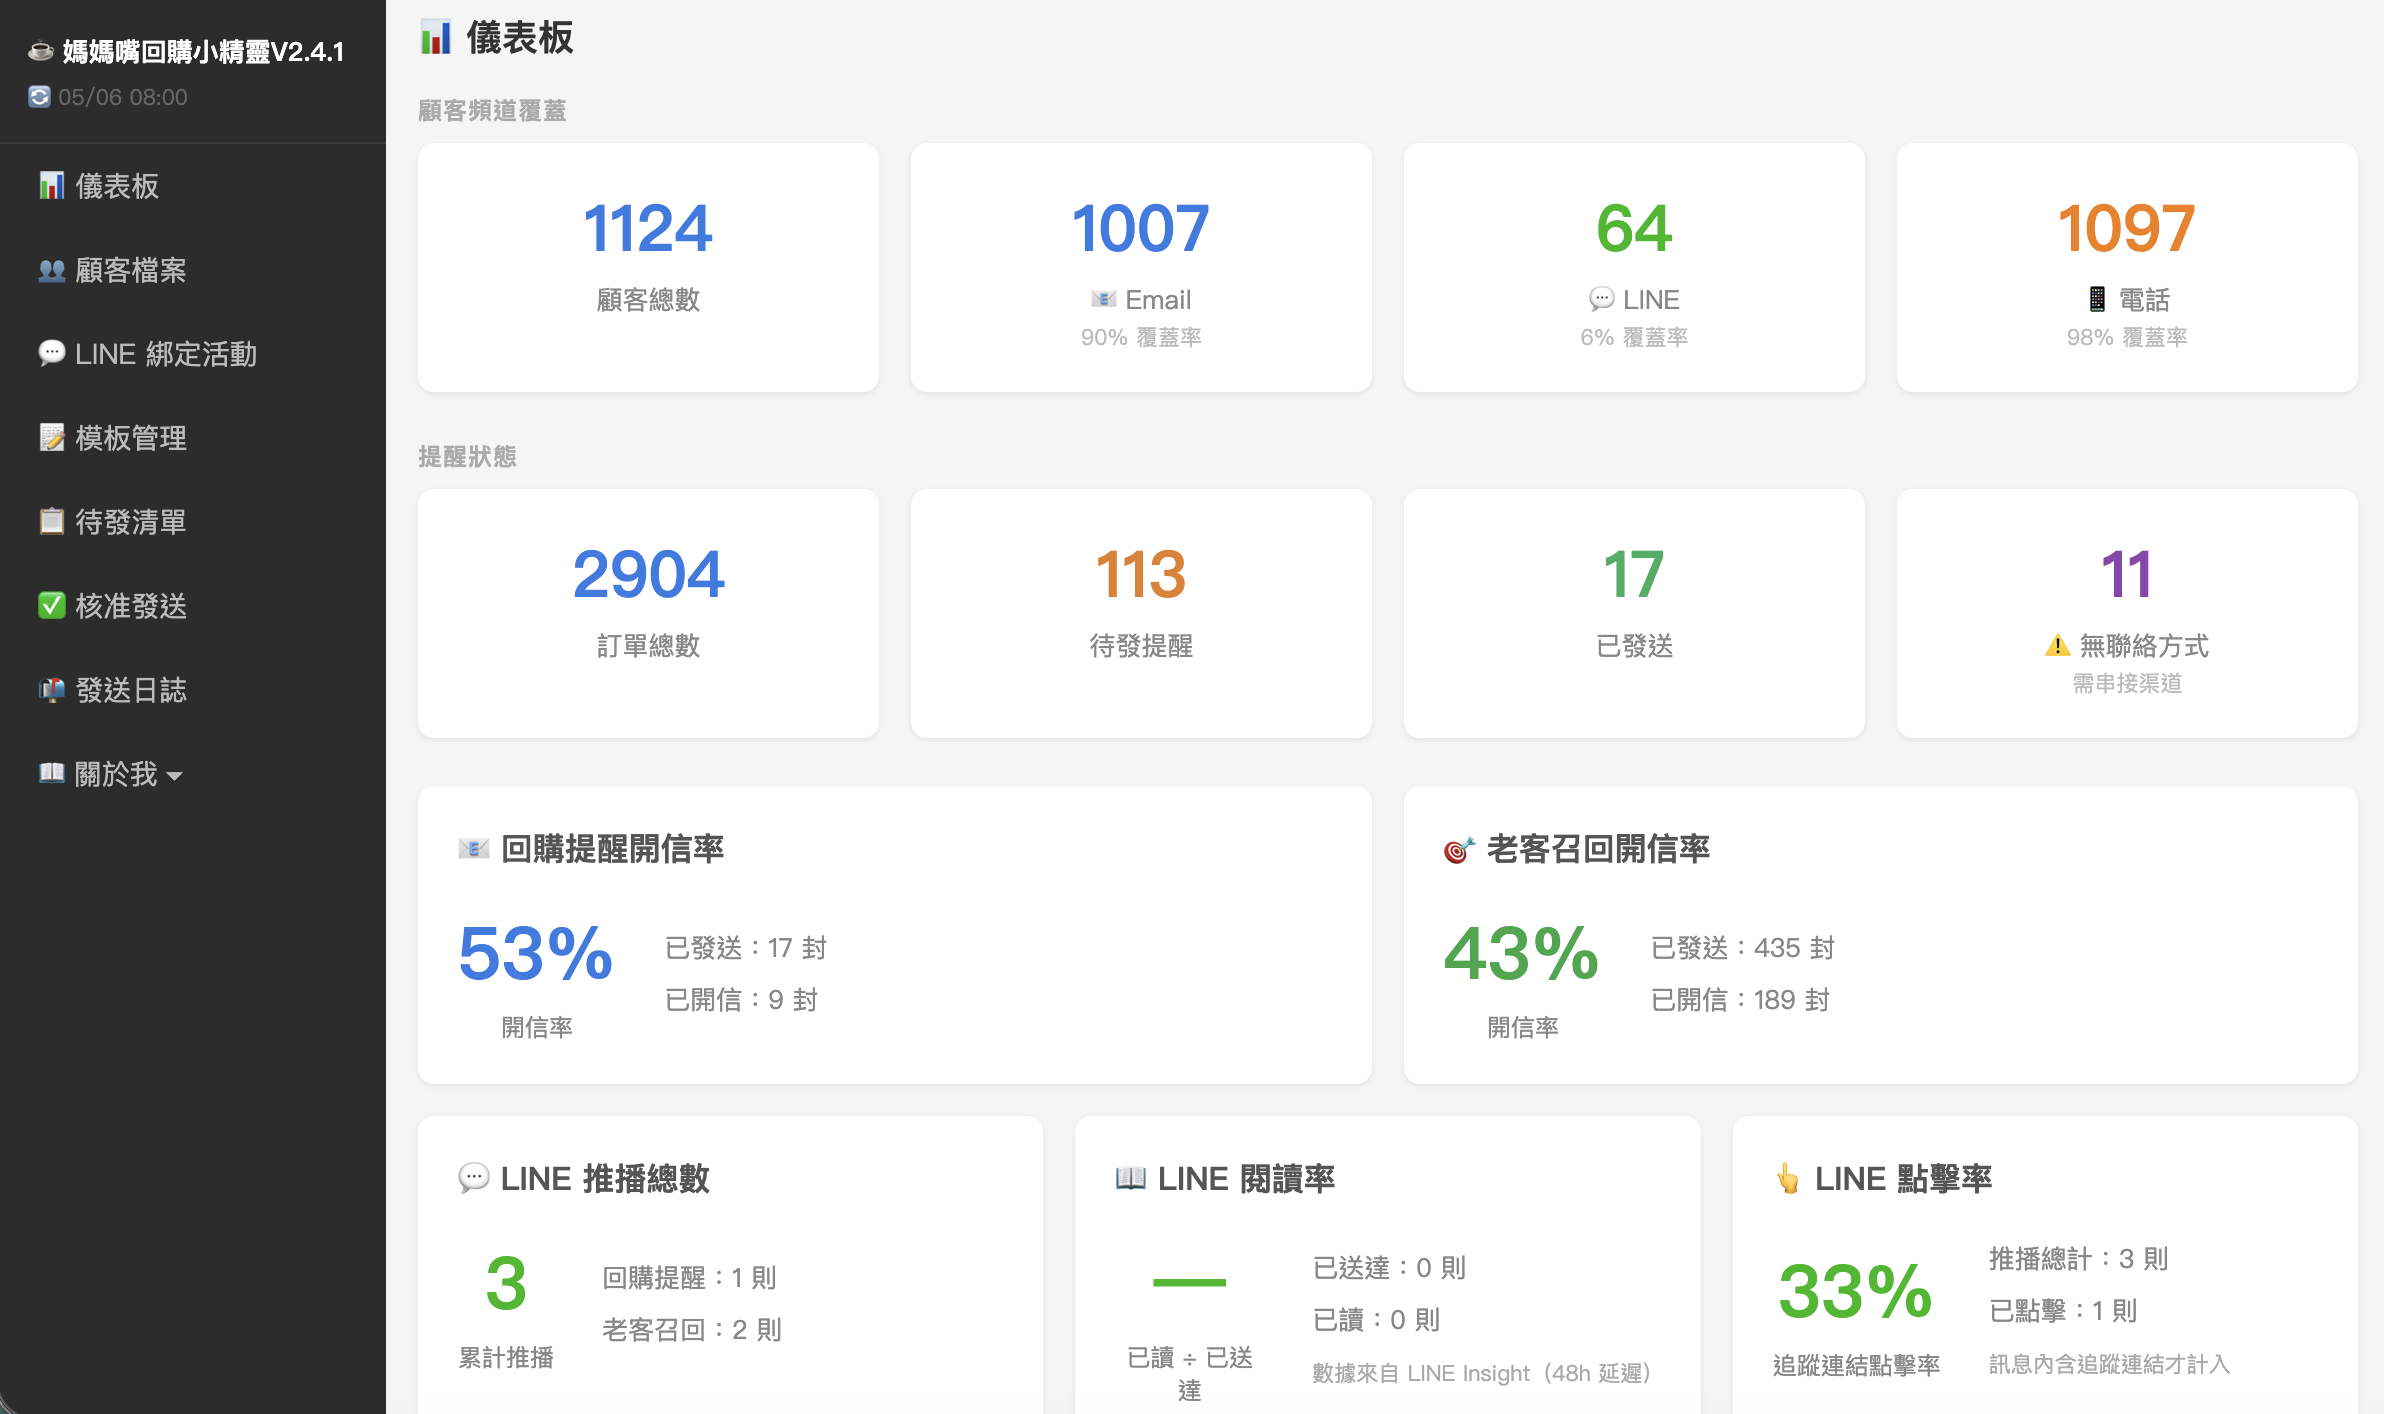Click the speech bubble icon beside LINE 綁定活動
This screenshot has height=1414, width=2384.
tap(52, 354)
